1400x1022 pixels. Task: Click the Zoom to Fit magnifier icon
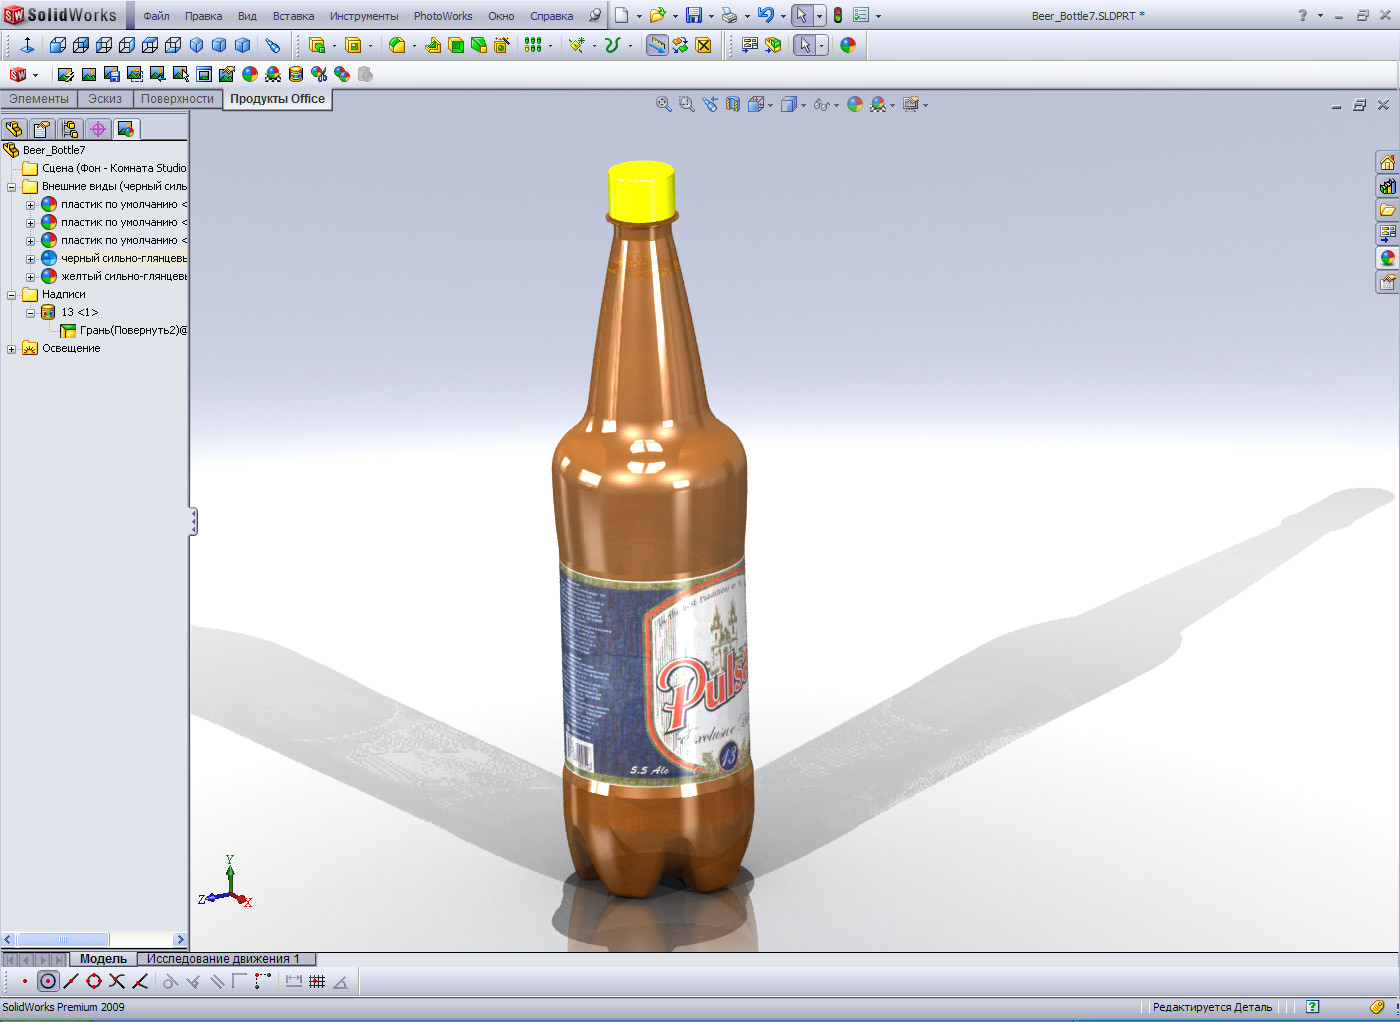tap(663, 104)
